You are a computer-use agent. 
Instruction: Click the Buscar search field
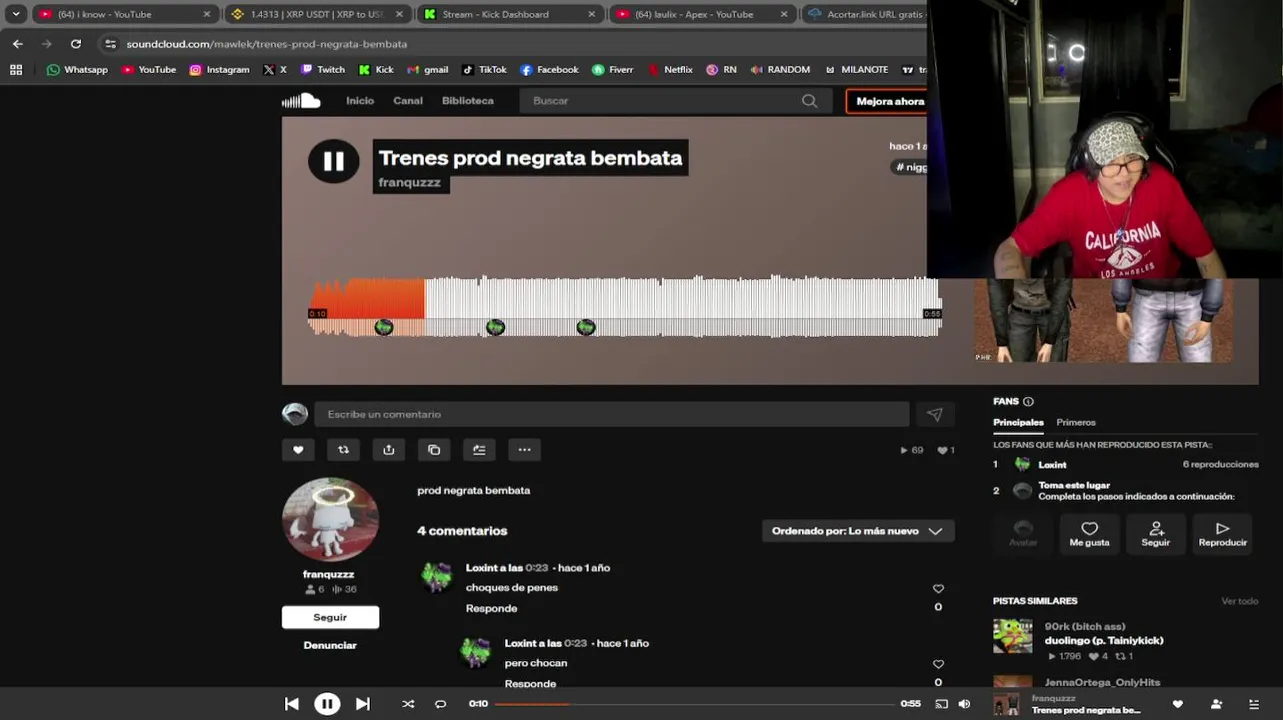tap(675, 101)
